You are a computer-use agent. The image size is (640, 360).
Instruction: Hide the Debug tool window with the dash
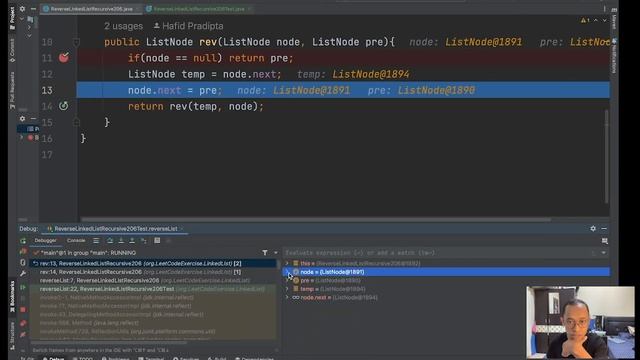604,229
